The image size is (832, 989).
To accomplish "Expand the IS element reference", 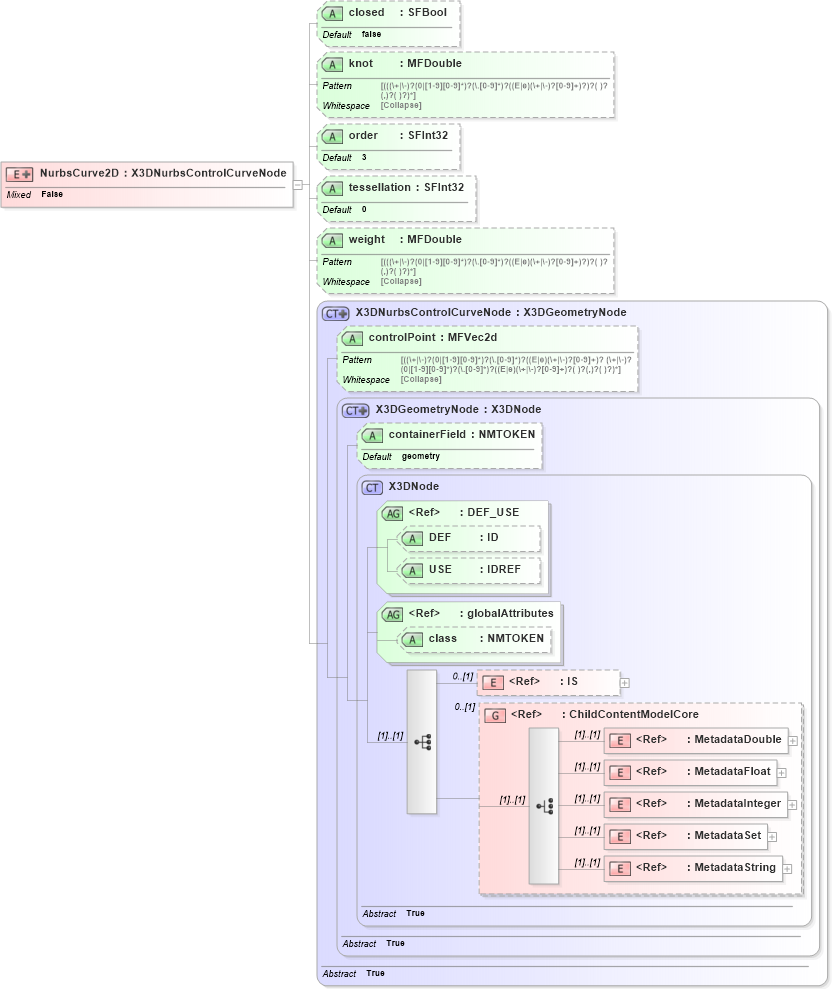I will click(624, 682).
